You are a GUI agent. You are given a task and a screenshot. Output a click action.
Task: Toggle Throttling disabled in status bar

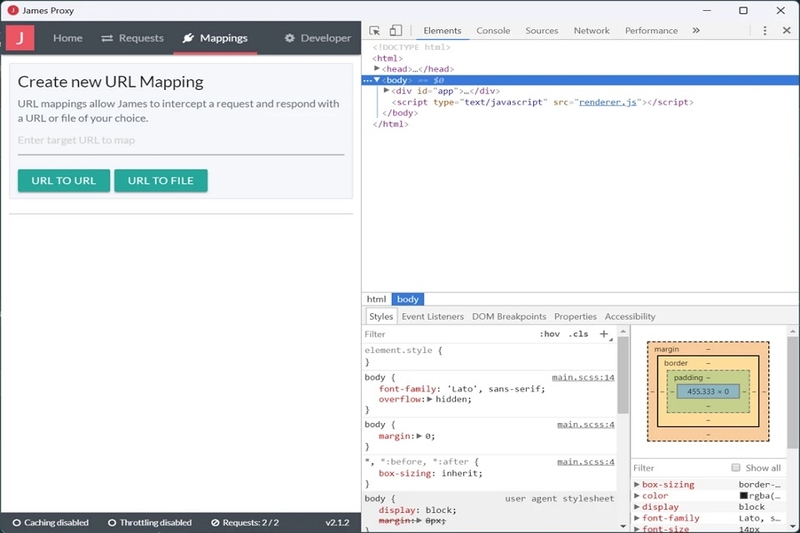150,523
